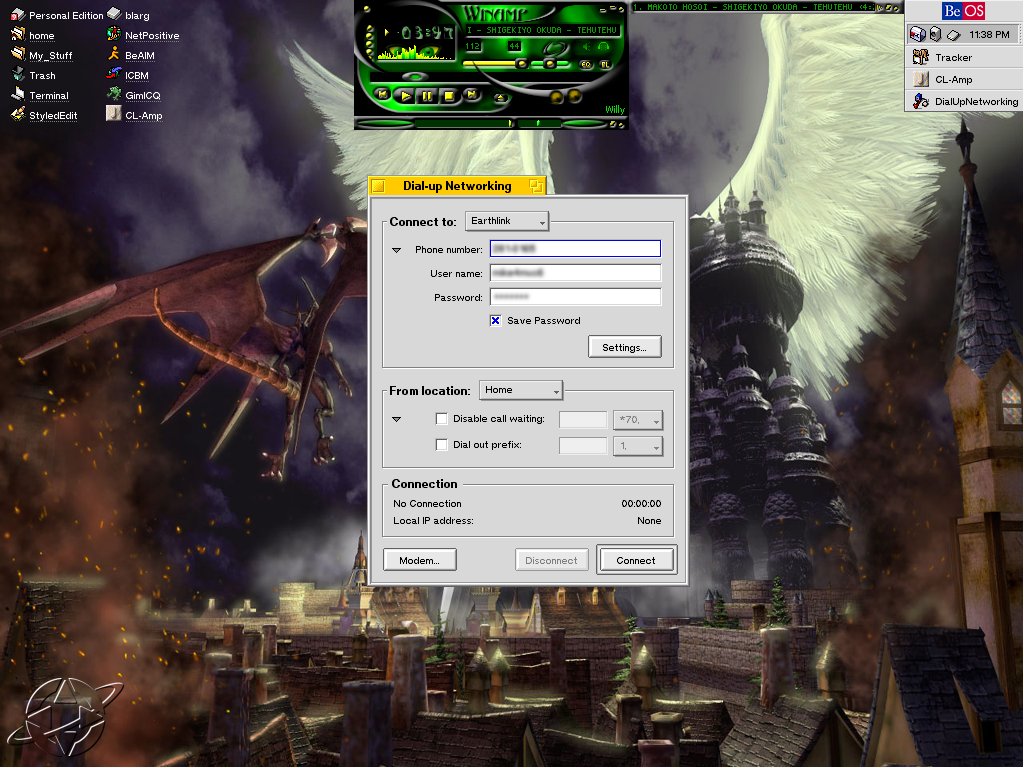Launch ICBM from the desktop
Image resolution: width=1024 pixels, height=768 pixels.
114,74
